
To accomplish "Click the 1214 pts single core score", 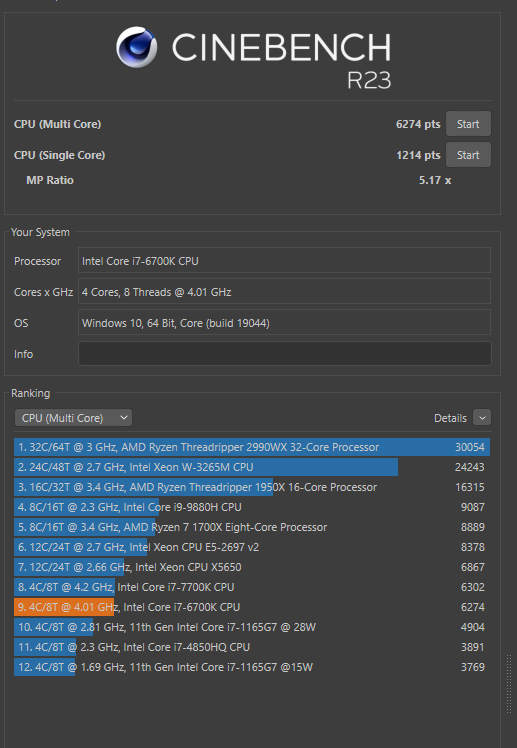I will (x=418, y=155).
